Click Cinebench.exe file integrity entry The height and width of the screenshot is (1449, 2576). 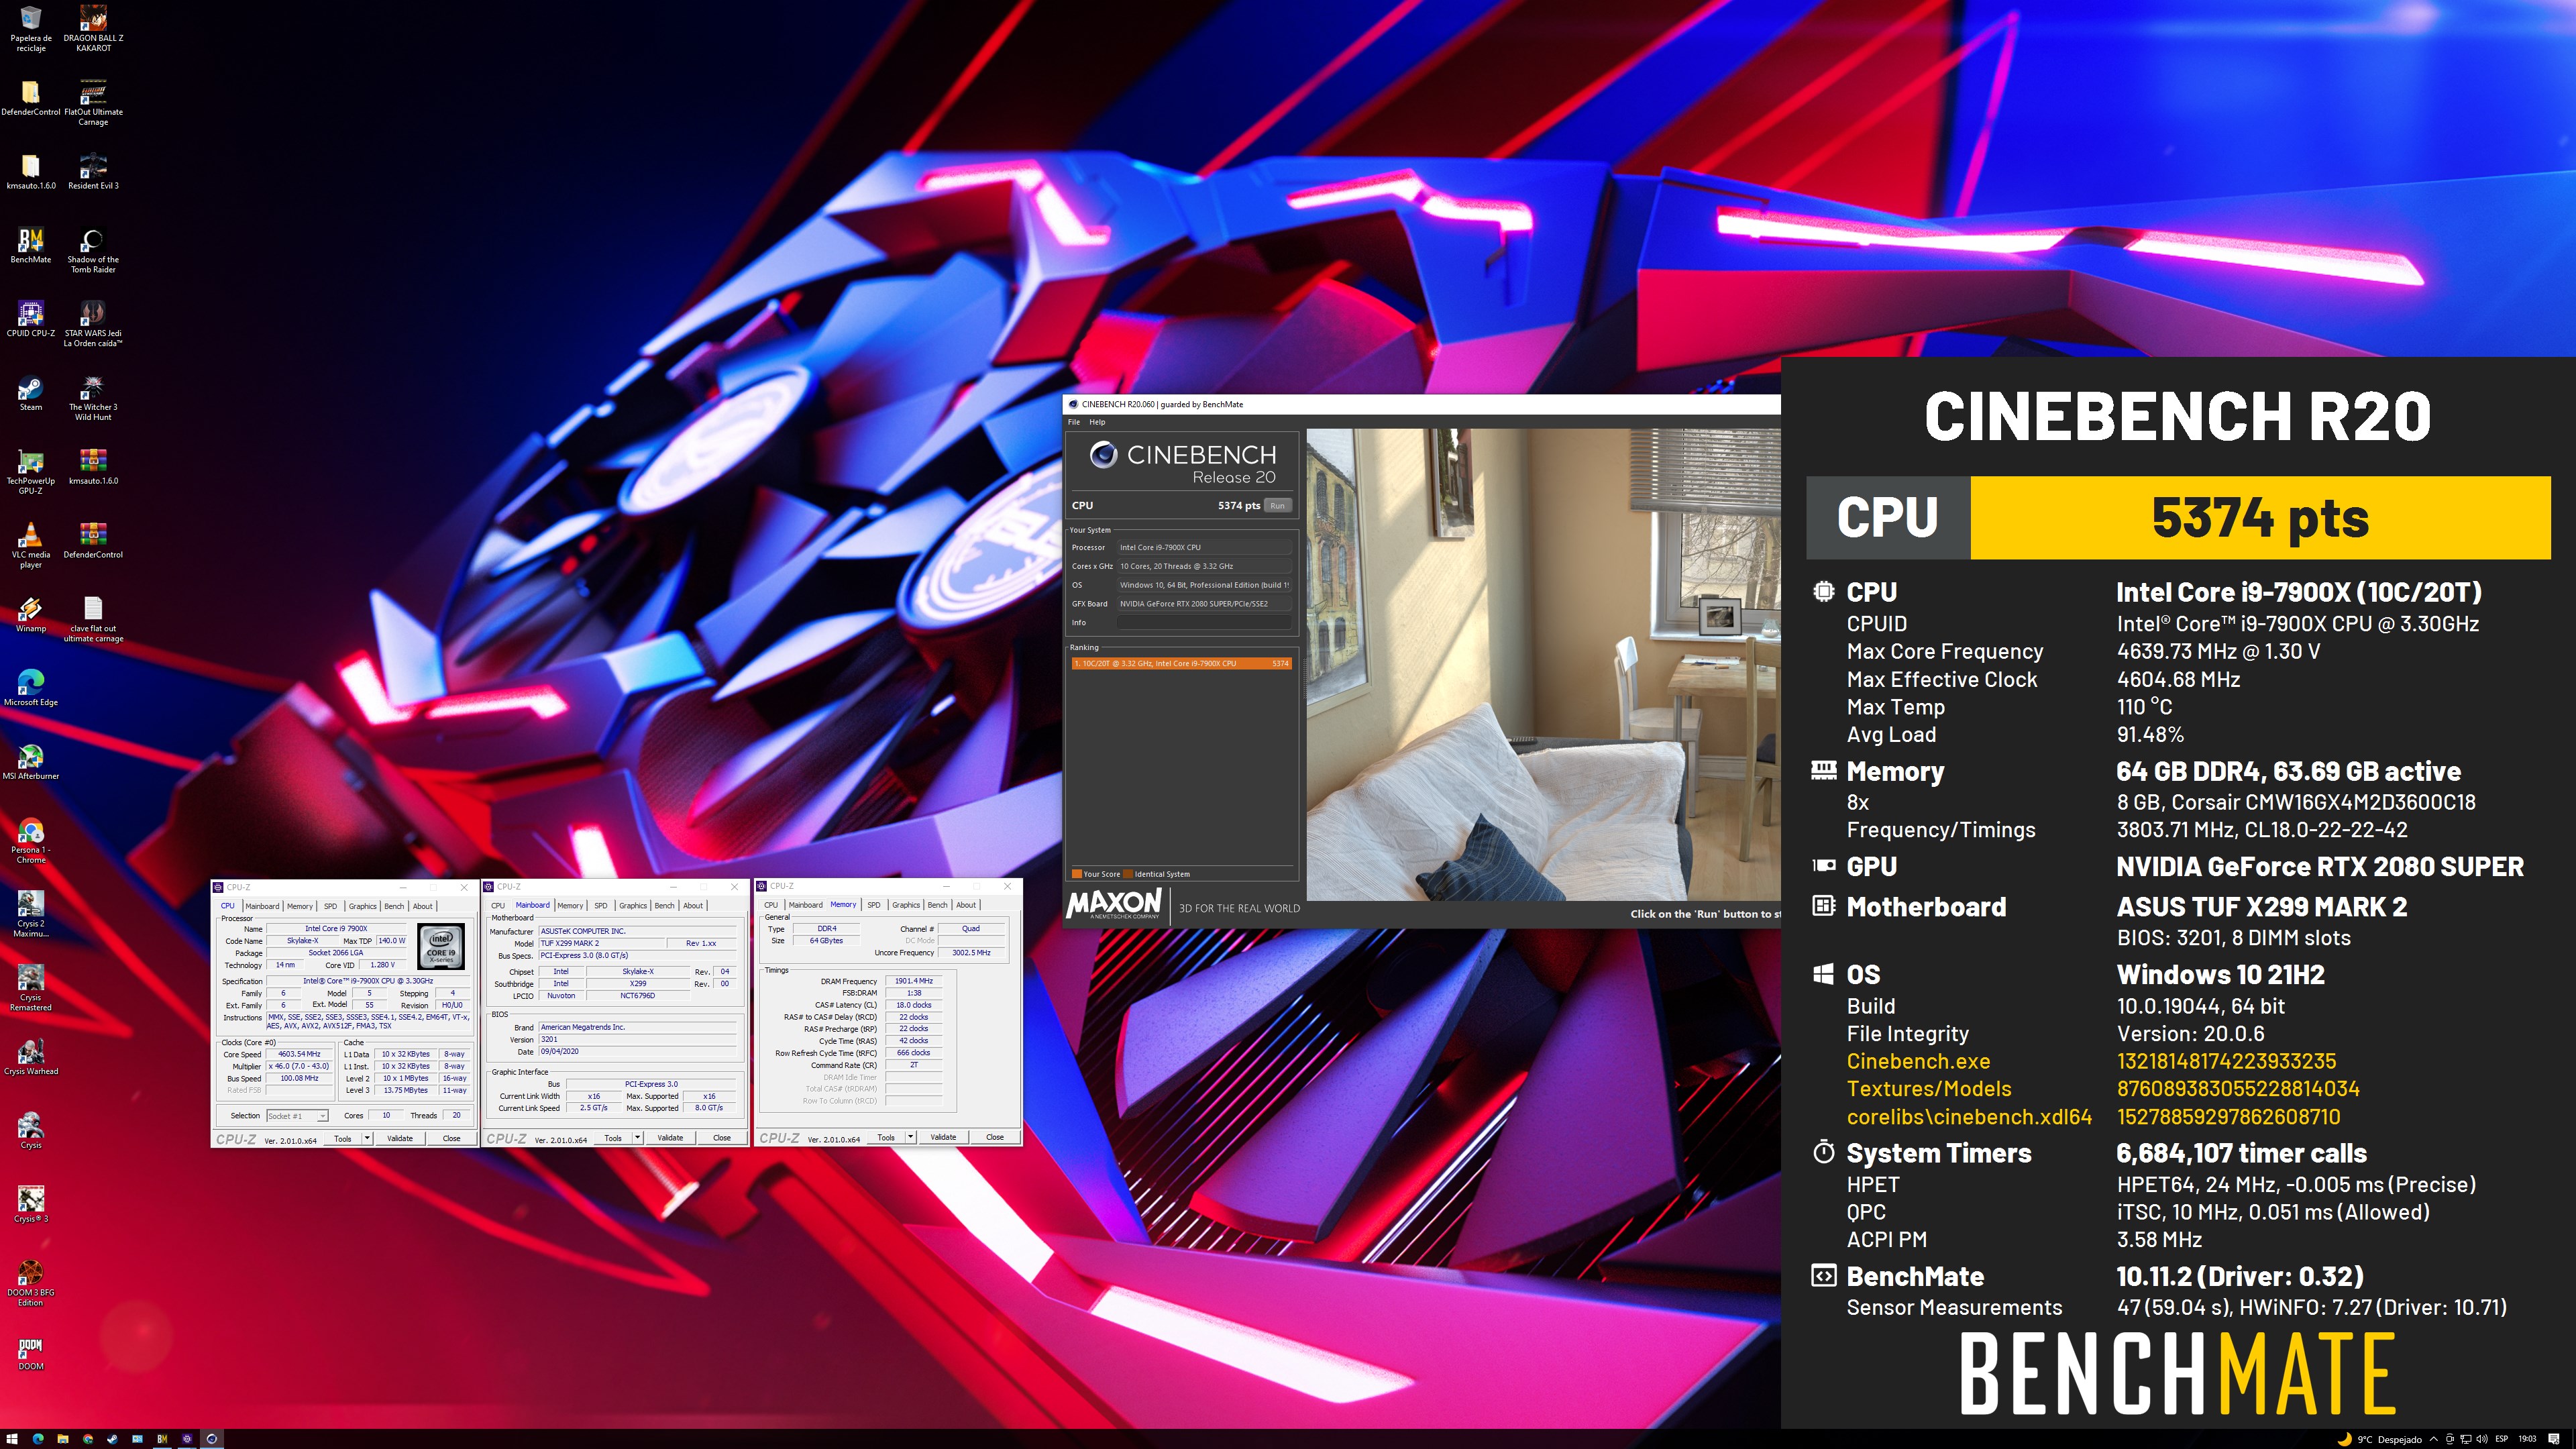point(1918,1061)
